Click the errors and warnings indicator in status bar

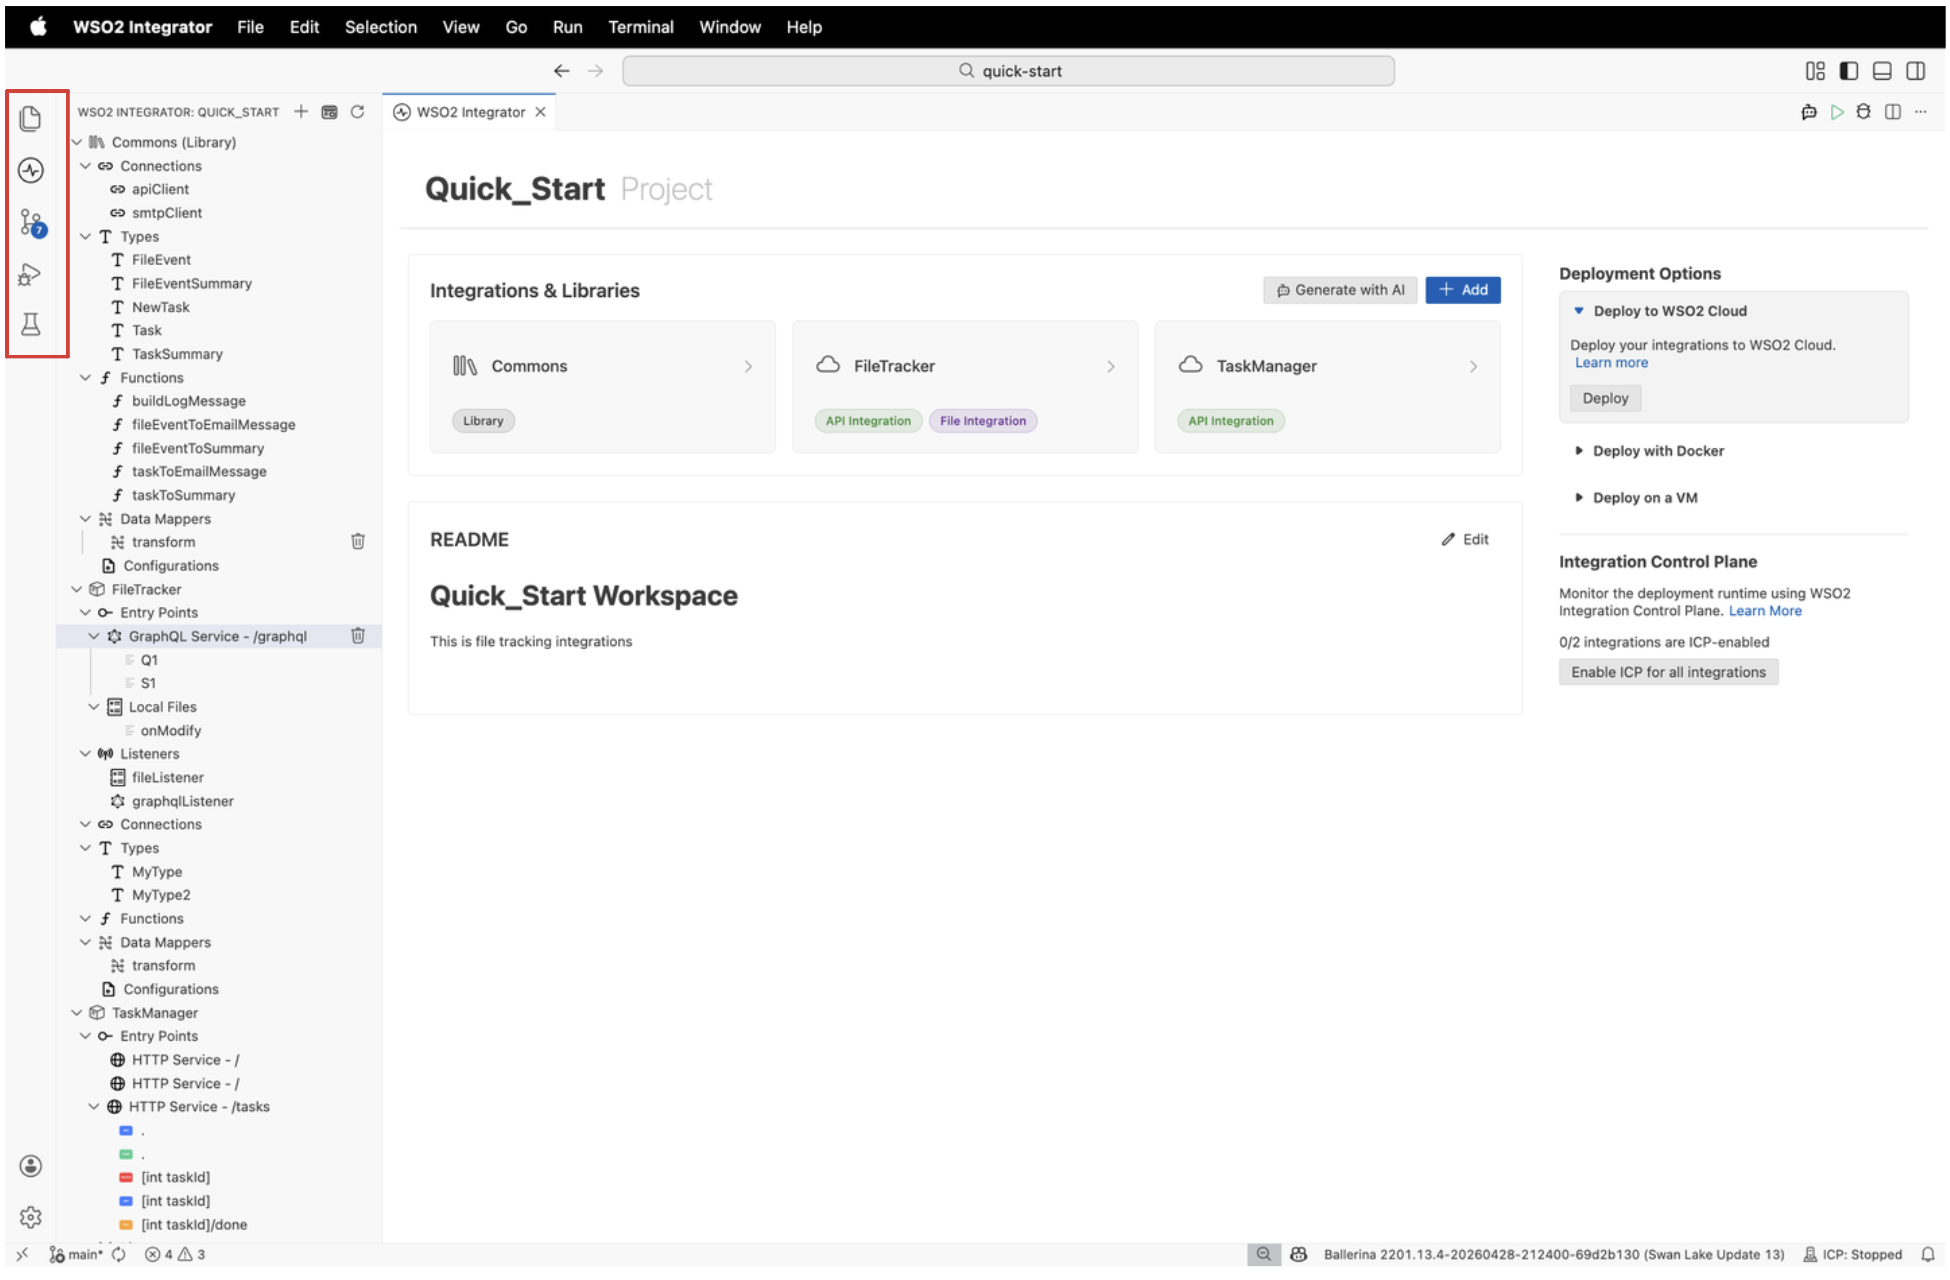pyautogui.click(x=175, y=1254)
